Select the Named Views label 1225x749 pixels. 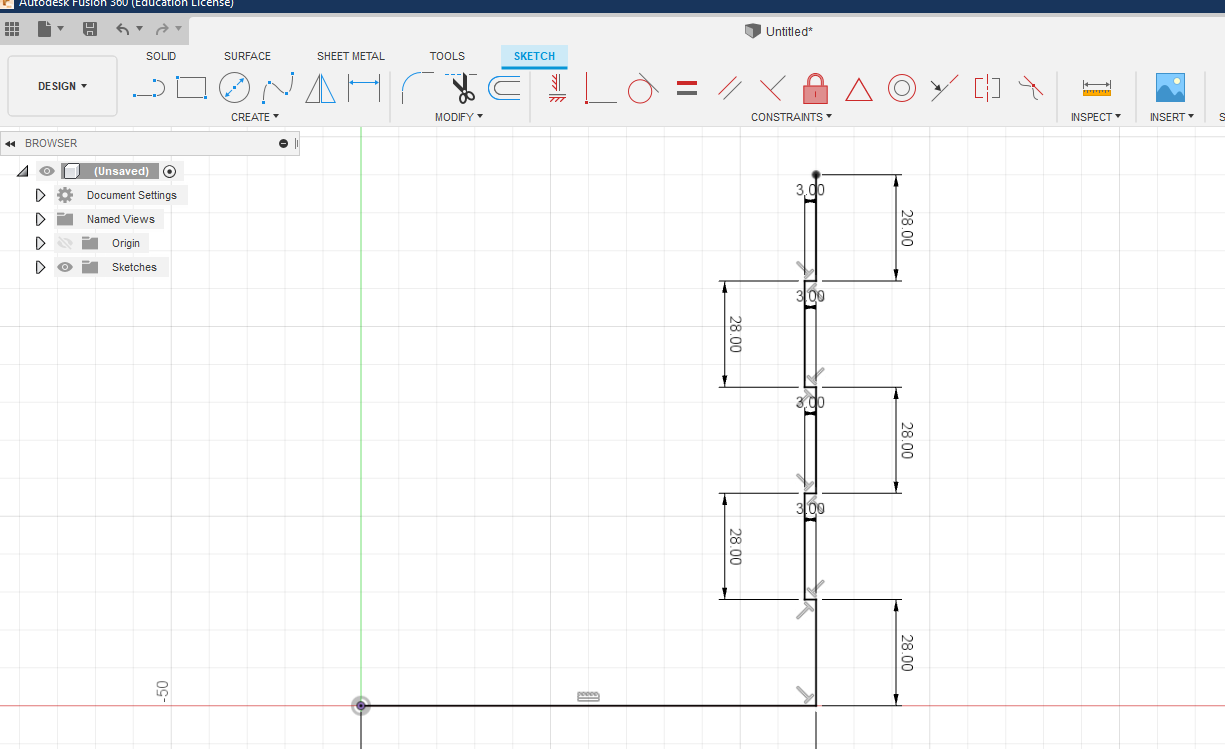(121, 219)
